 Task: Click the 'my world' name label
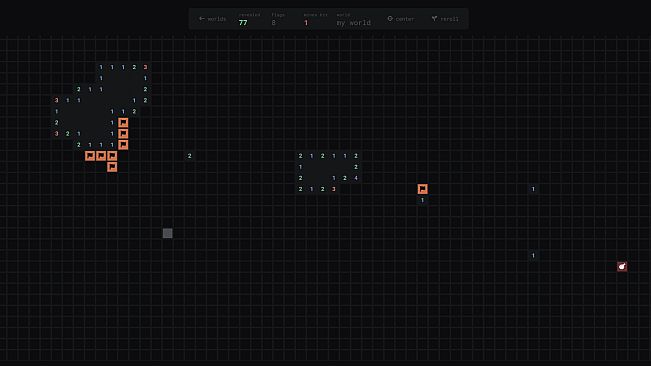354,23
